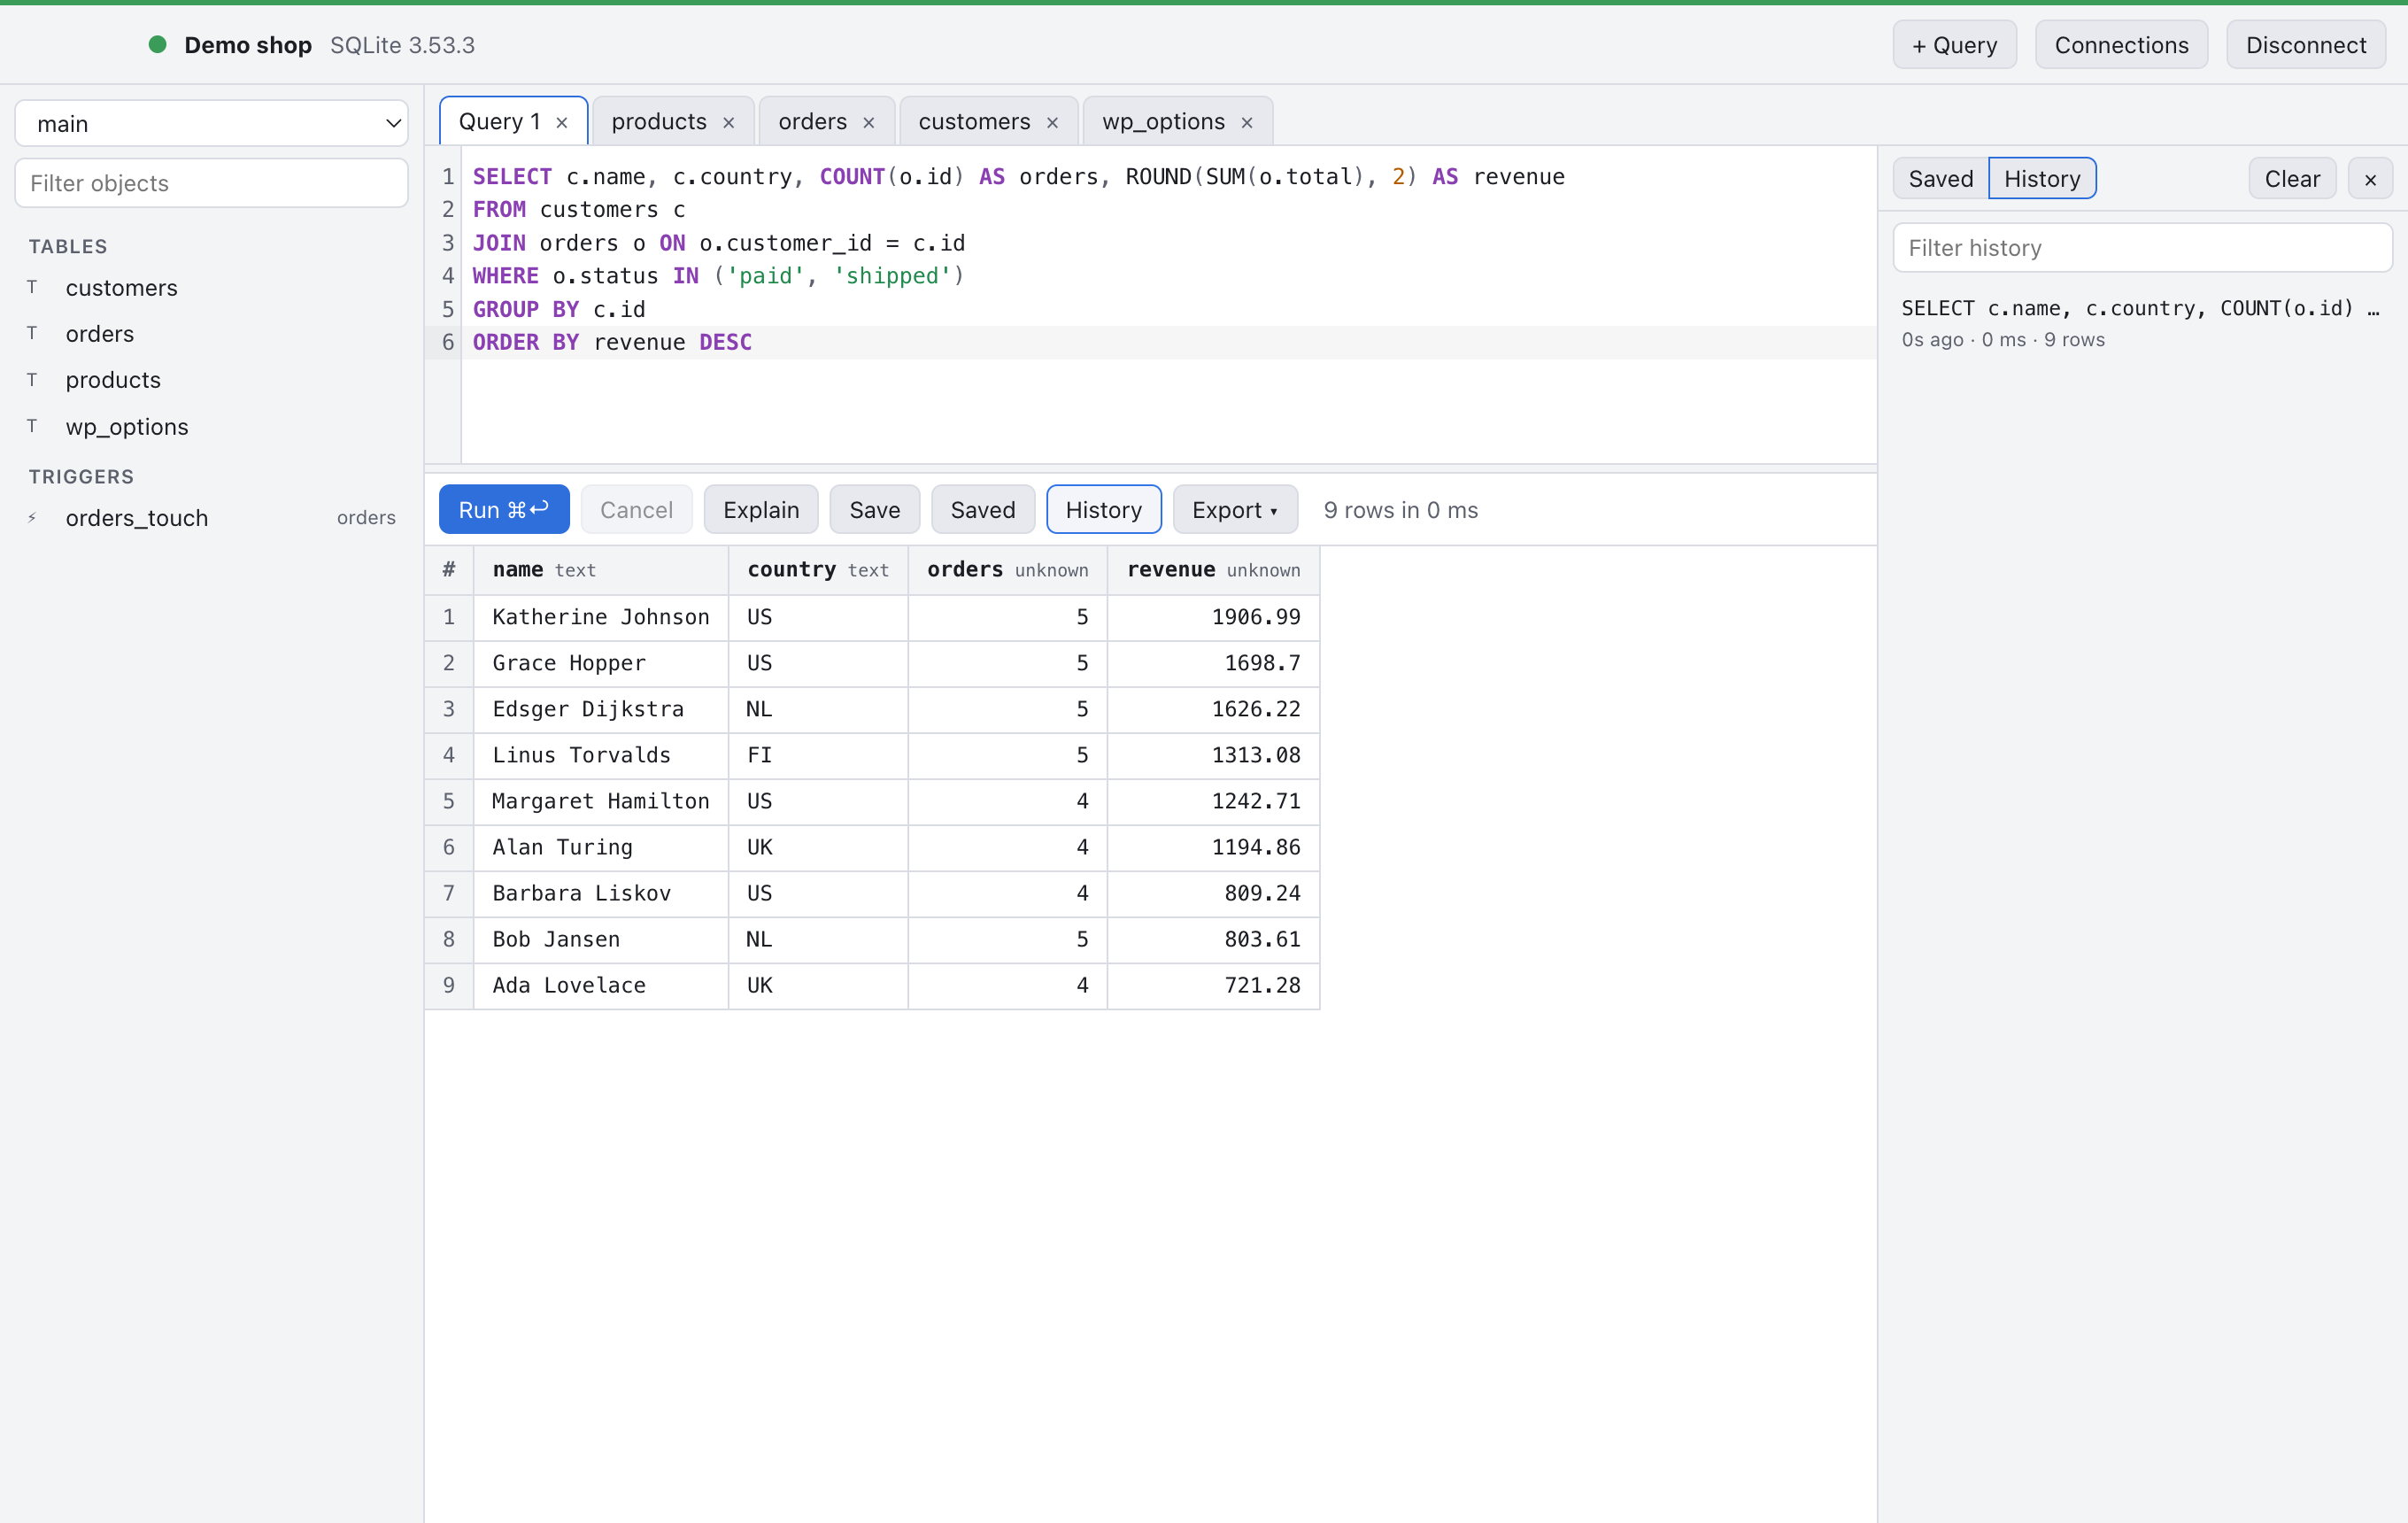The image size is (2408, 1523).
Task: Select the orders_touch trigger
Action: point(211,518)
